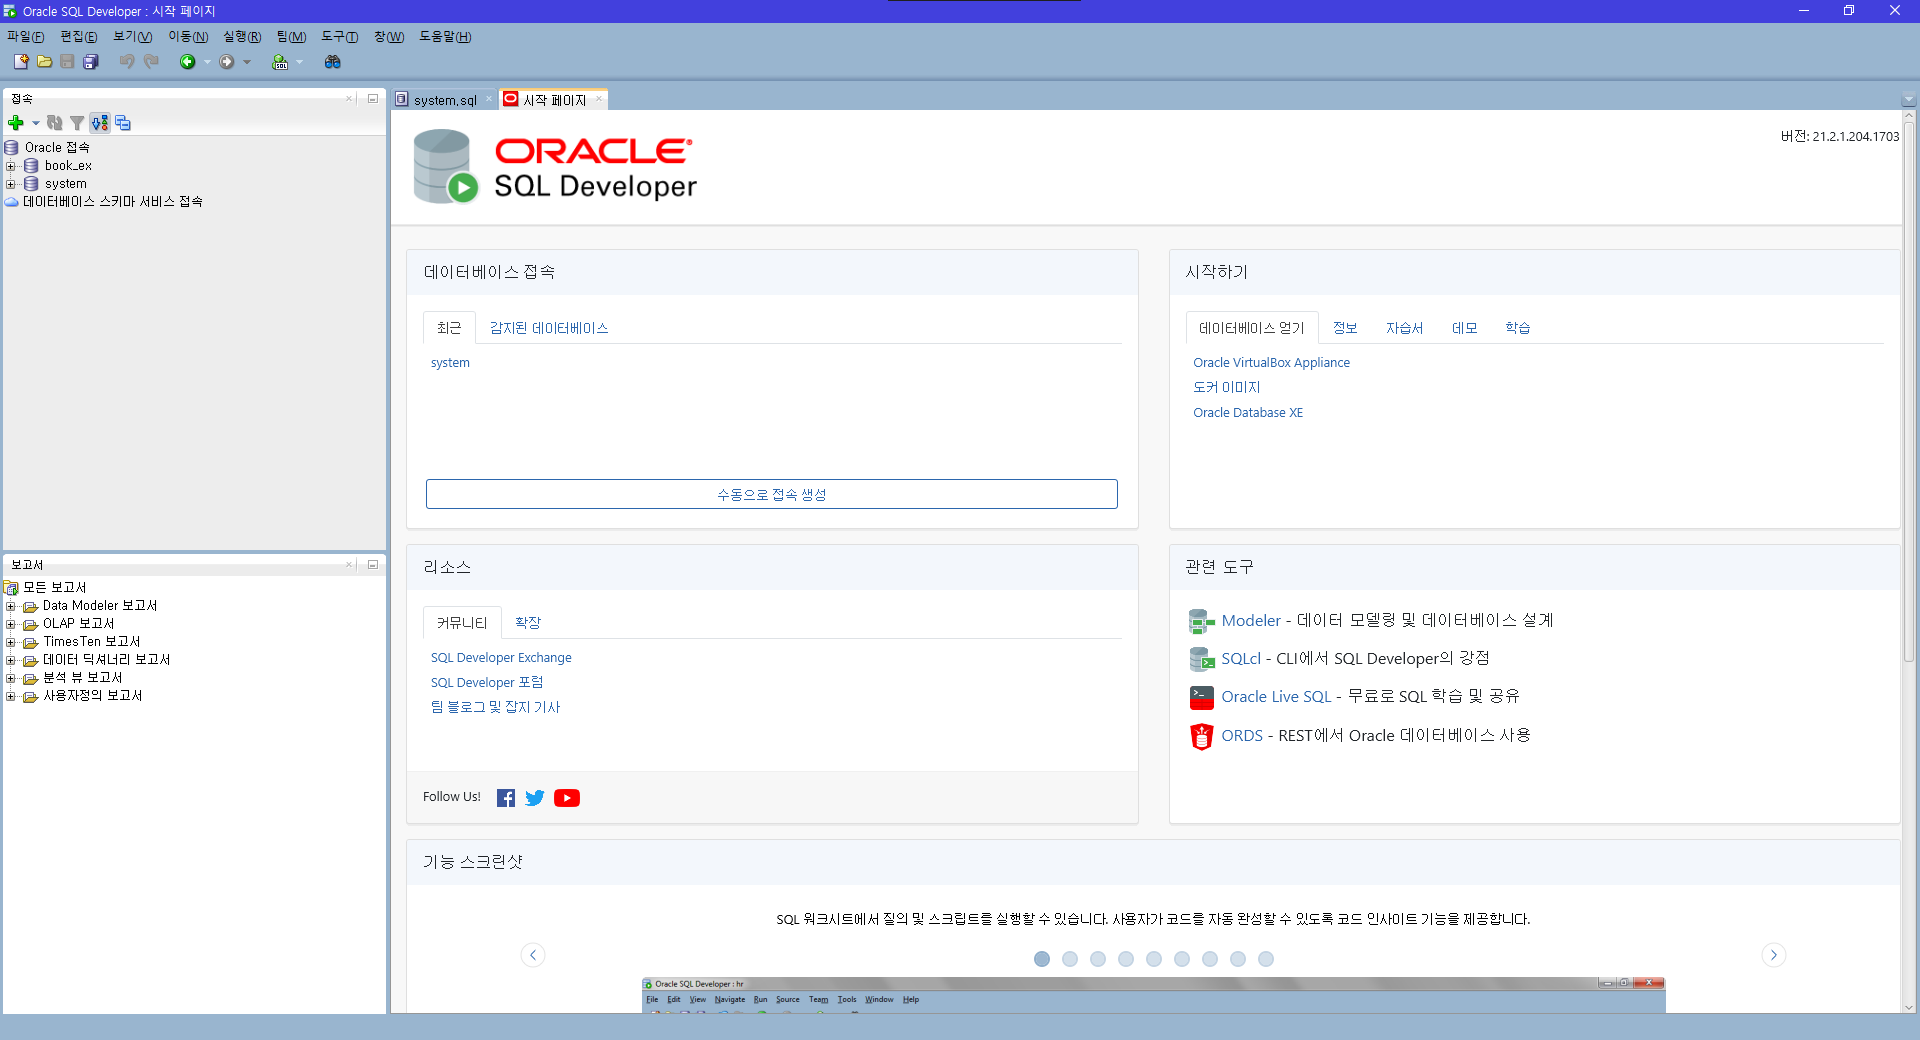Open the Back history dropdown arrow
This screenshot has width=1920, height=1040.
(207, 62)
